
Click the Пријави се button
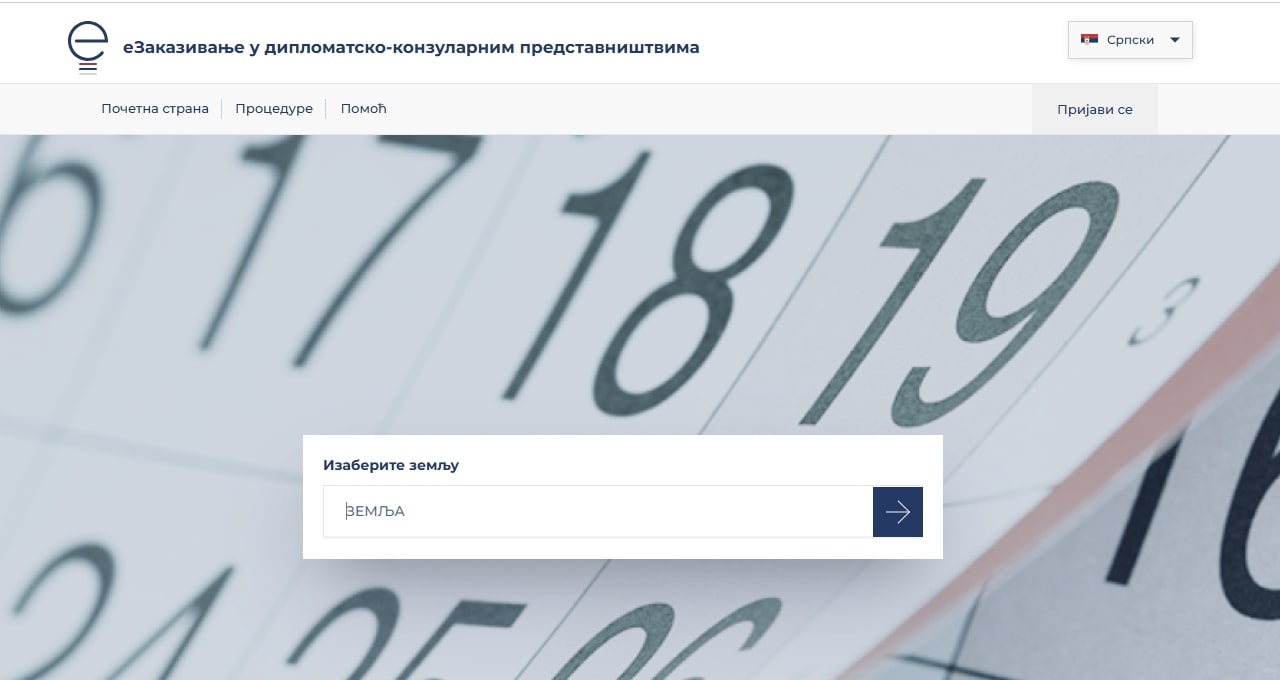1095,109
